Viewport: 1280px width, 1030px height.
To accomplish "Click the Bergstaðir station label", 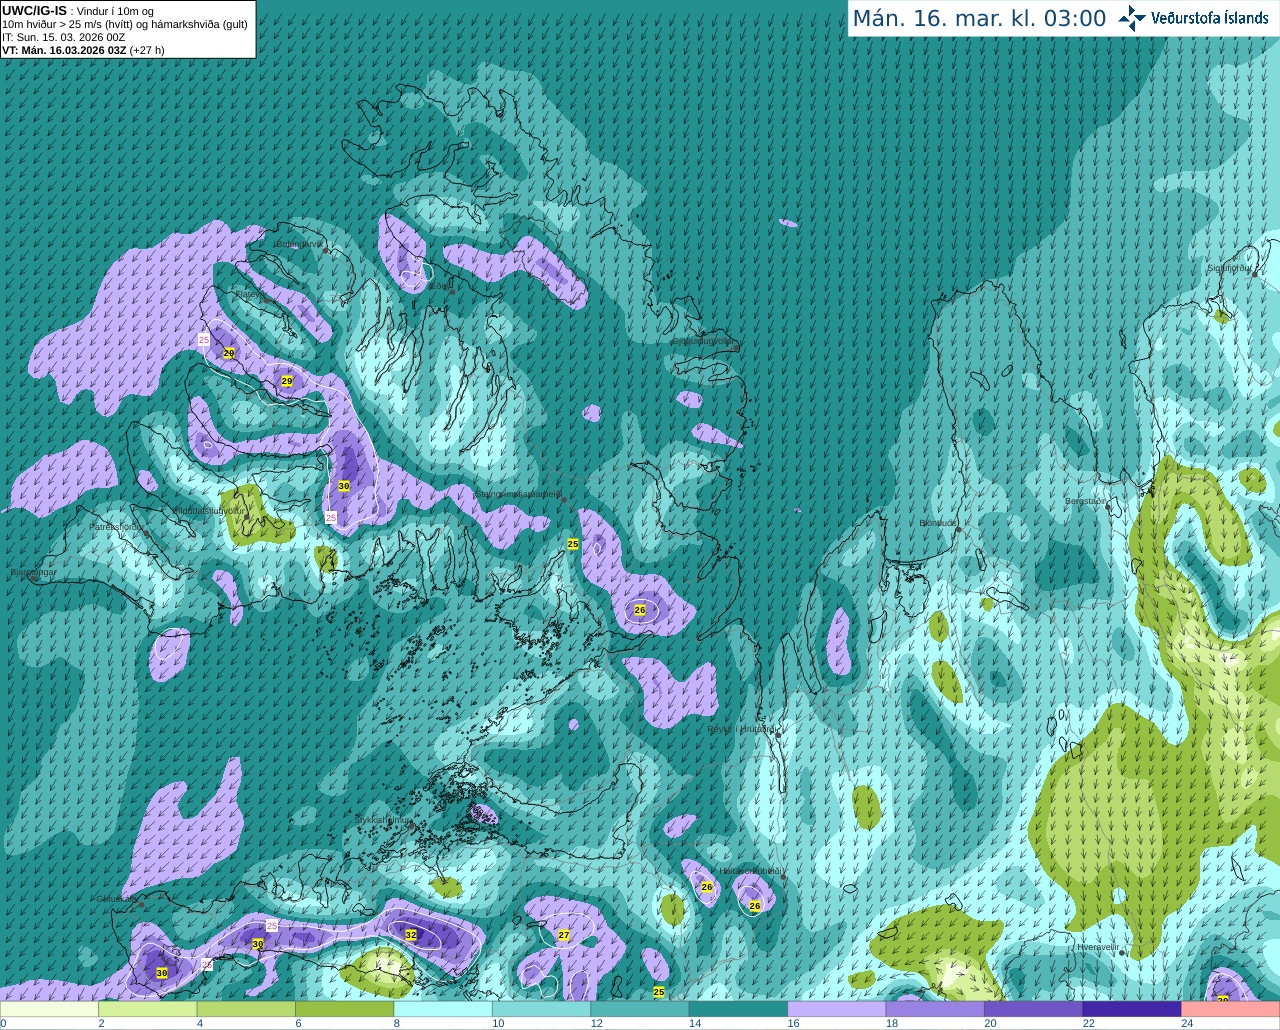I will point(1087,500).
